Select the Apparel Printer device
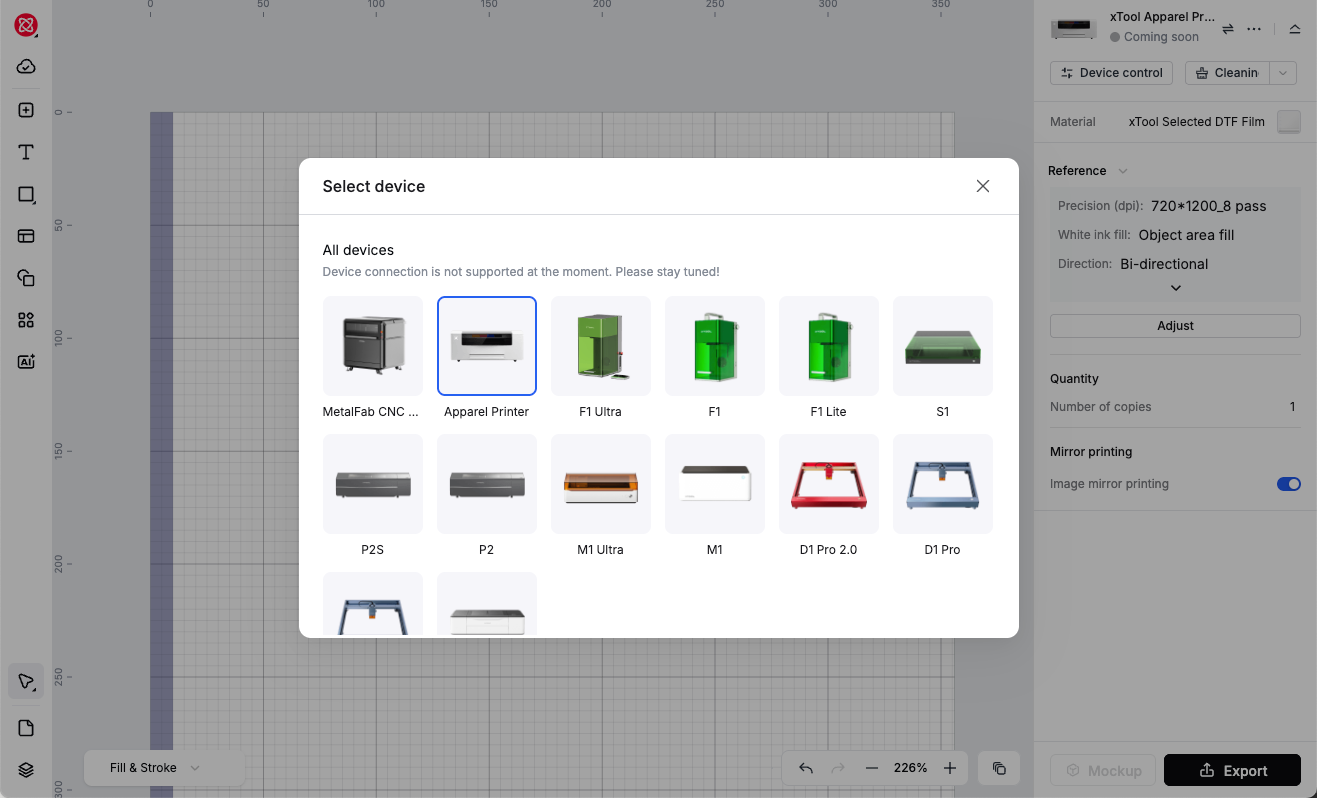1317x798 pixels. 487,346
